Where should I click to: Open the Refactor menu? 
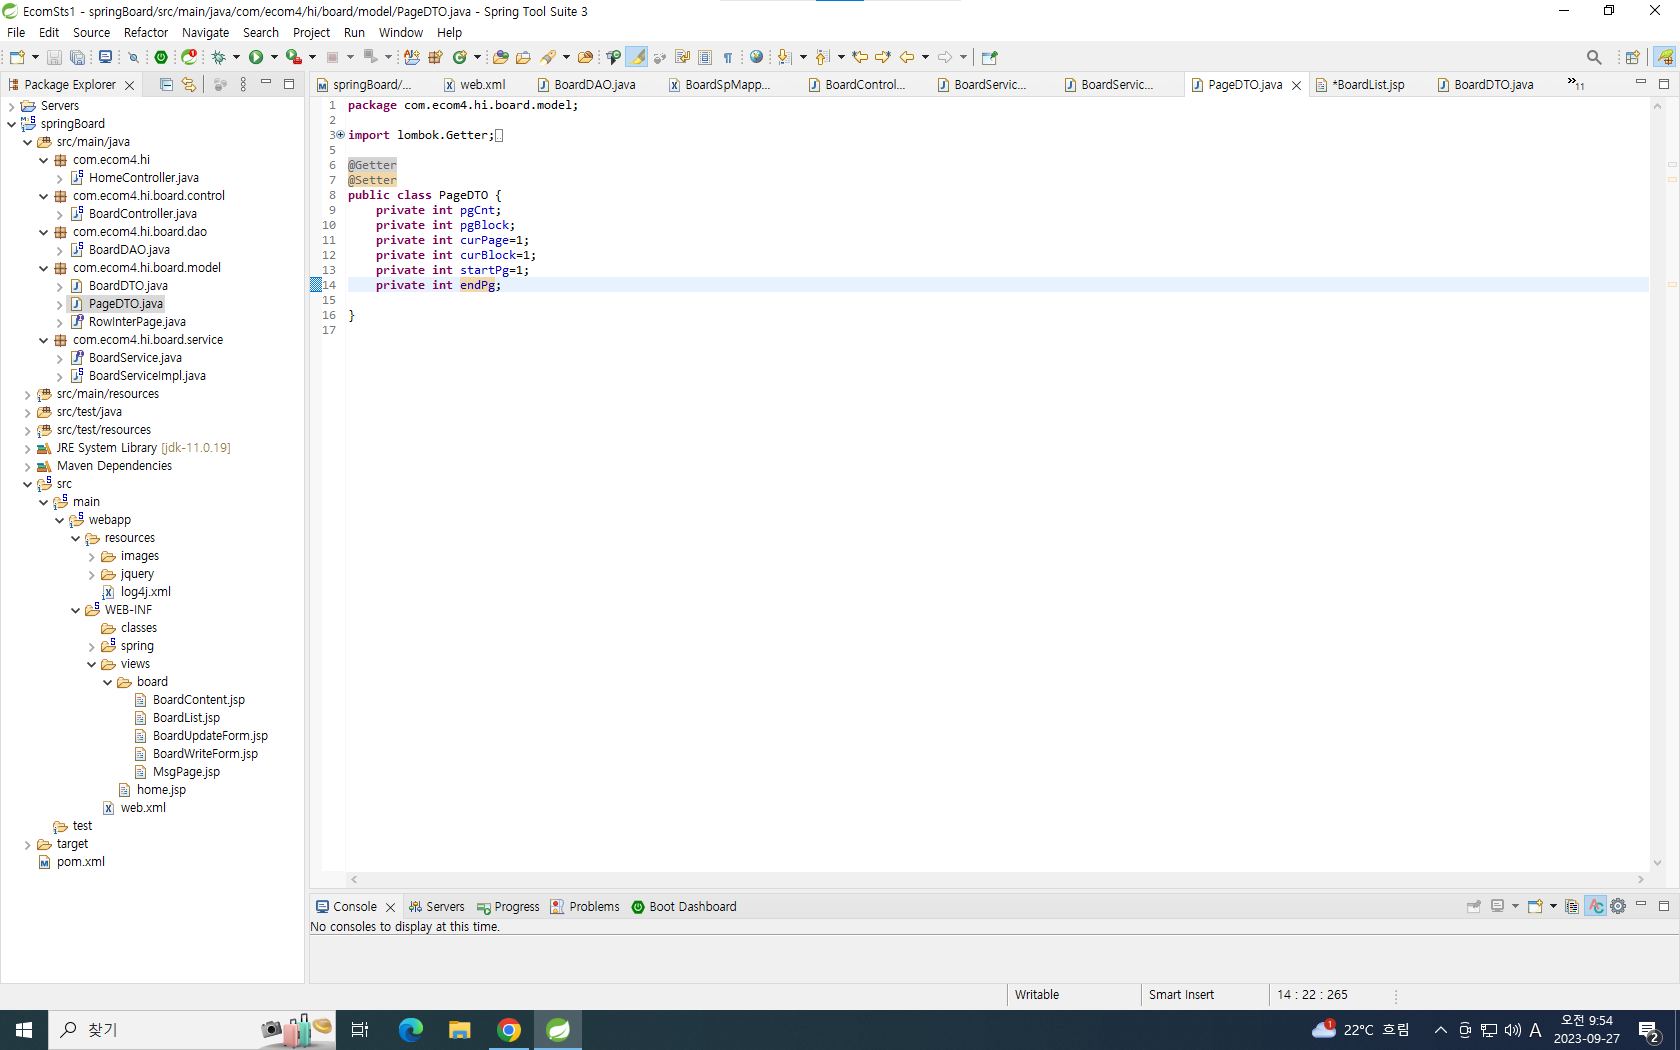[x=146, y=32]
